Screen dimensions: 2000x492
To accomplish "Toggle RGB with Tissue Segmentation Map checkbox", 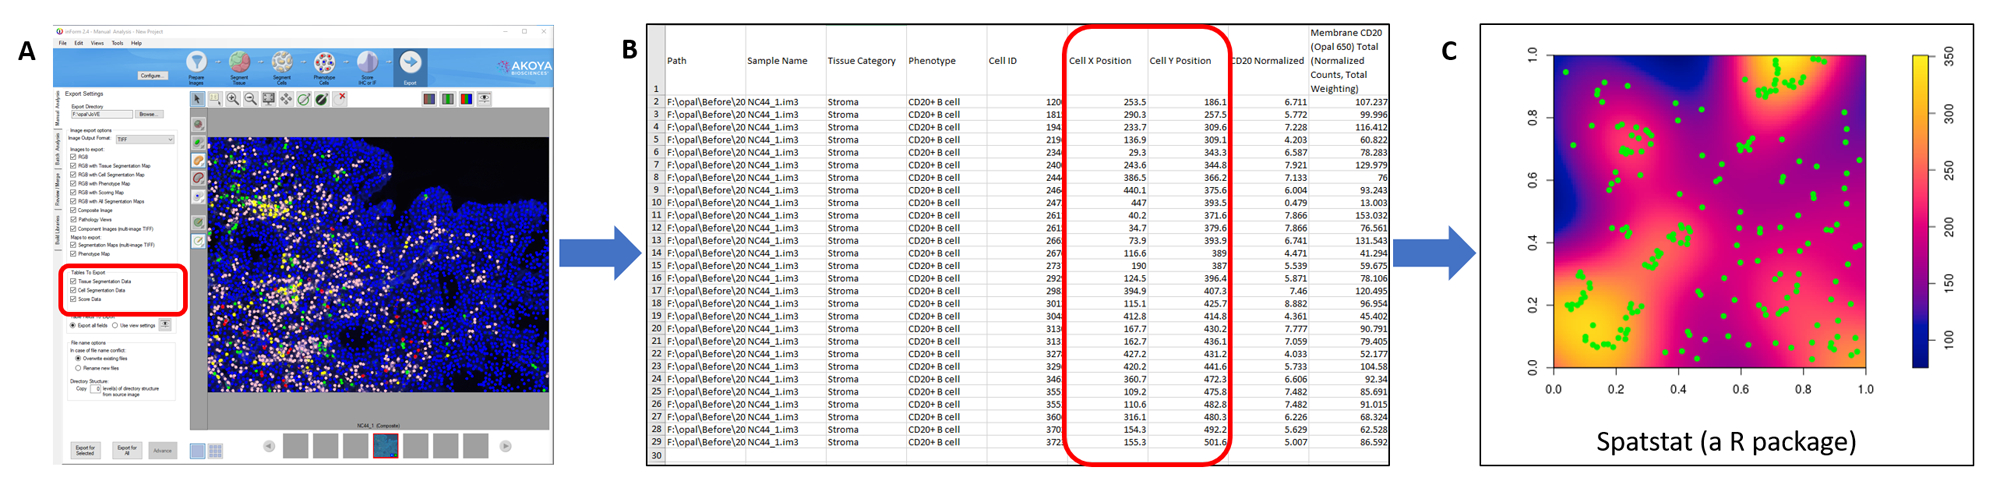I will pyautogui.click(x=73, y=166).
